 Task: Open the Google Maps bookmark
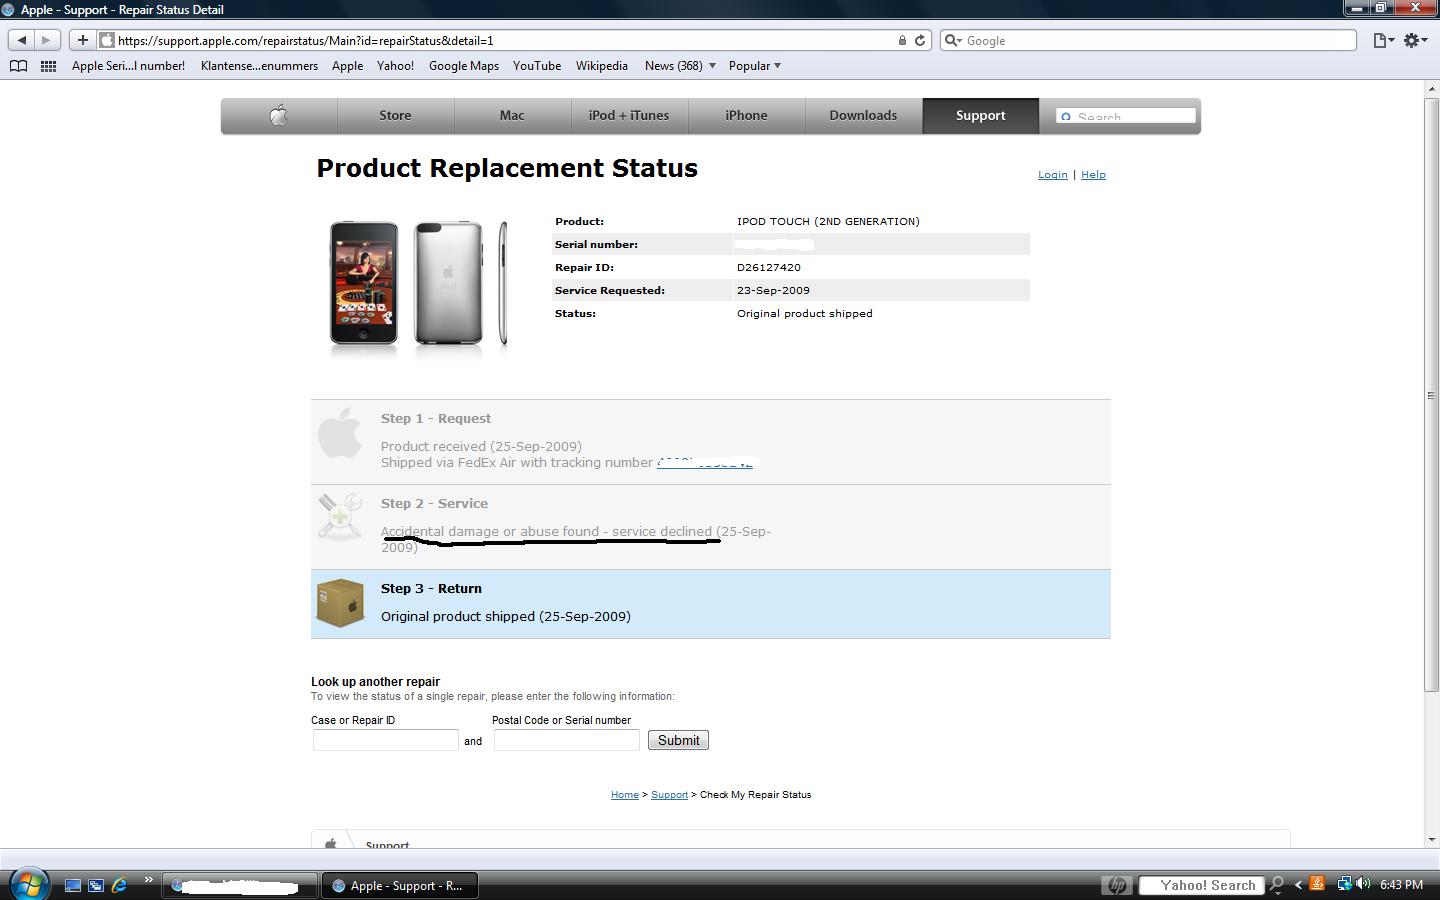pos(464,66)
